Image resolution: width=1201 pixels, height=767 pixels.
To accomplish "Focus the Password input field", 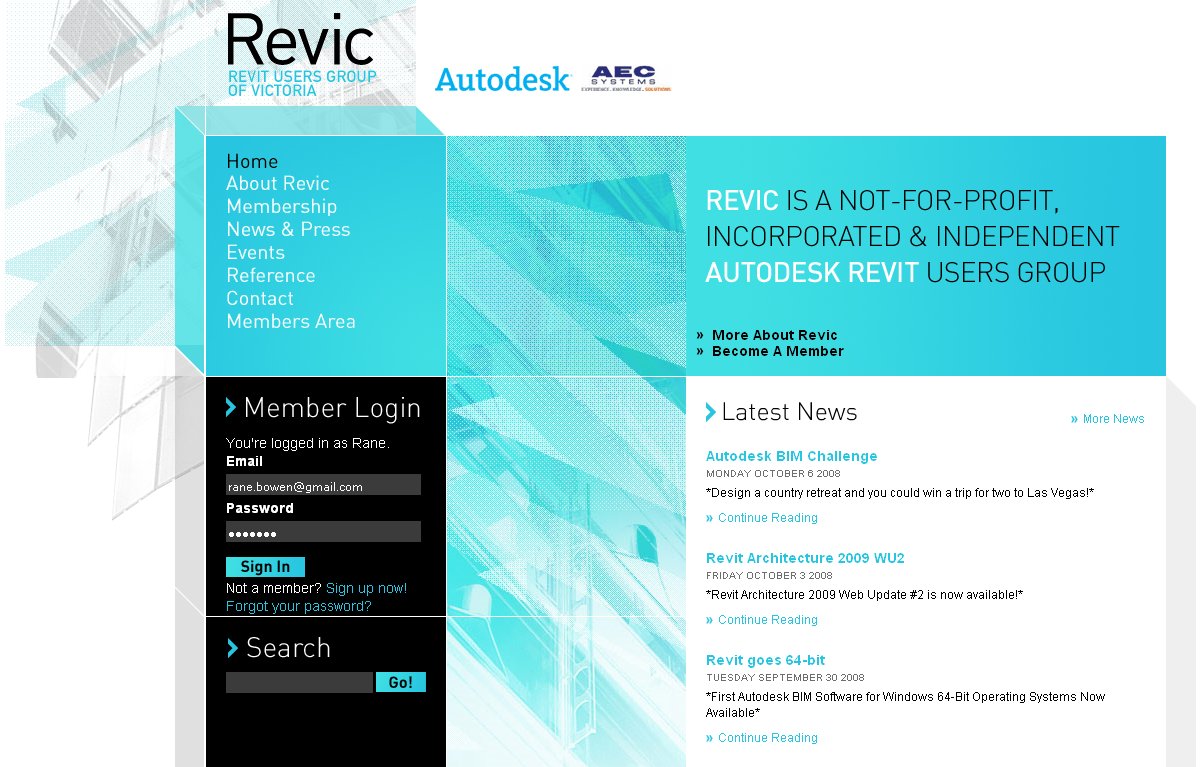I will 323,532.
